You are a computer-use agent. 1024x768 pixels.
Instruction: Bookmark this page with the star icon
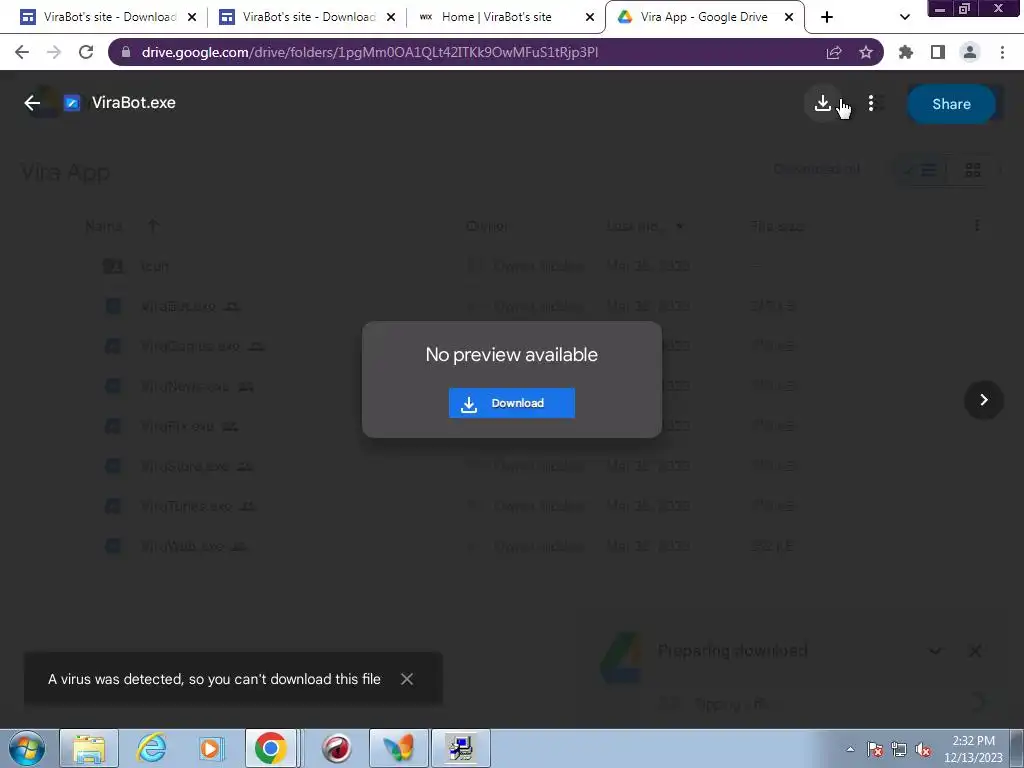[866, 52]
